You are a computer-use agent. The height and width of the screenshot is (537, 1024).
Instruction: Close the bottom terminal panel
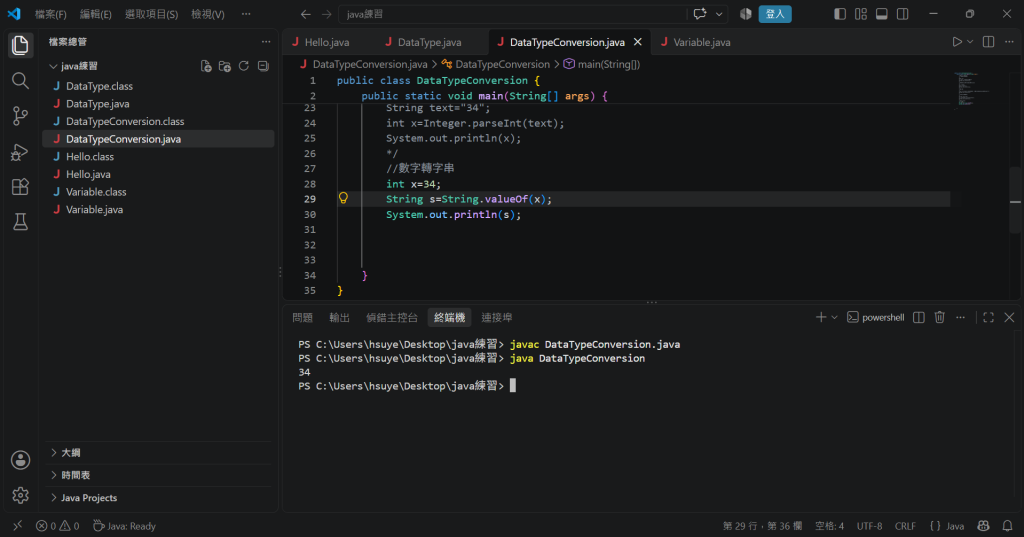pos(1010,317)
